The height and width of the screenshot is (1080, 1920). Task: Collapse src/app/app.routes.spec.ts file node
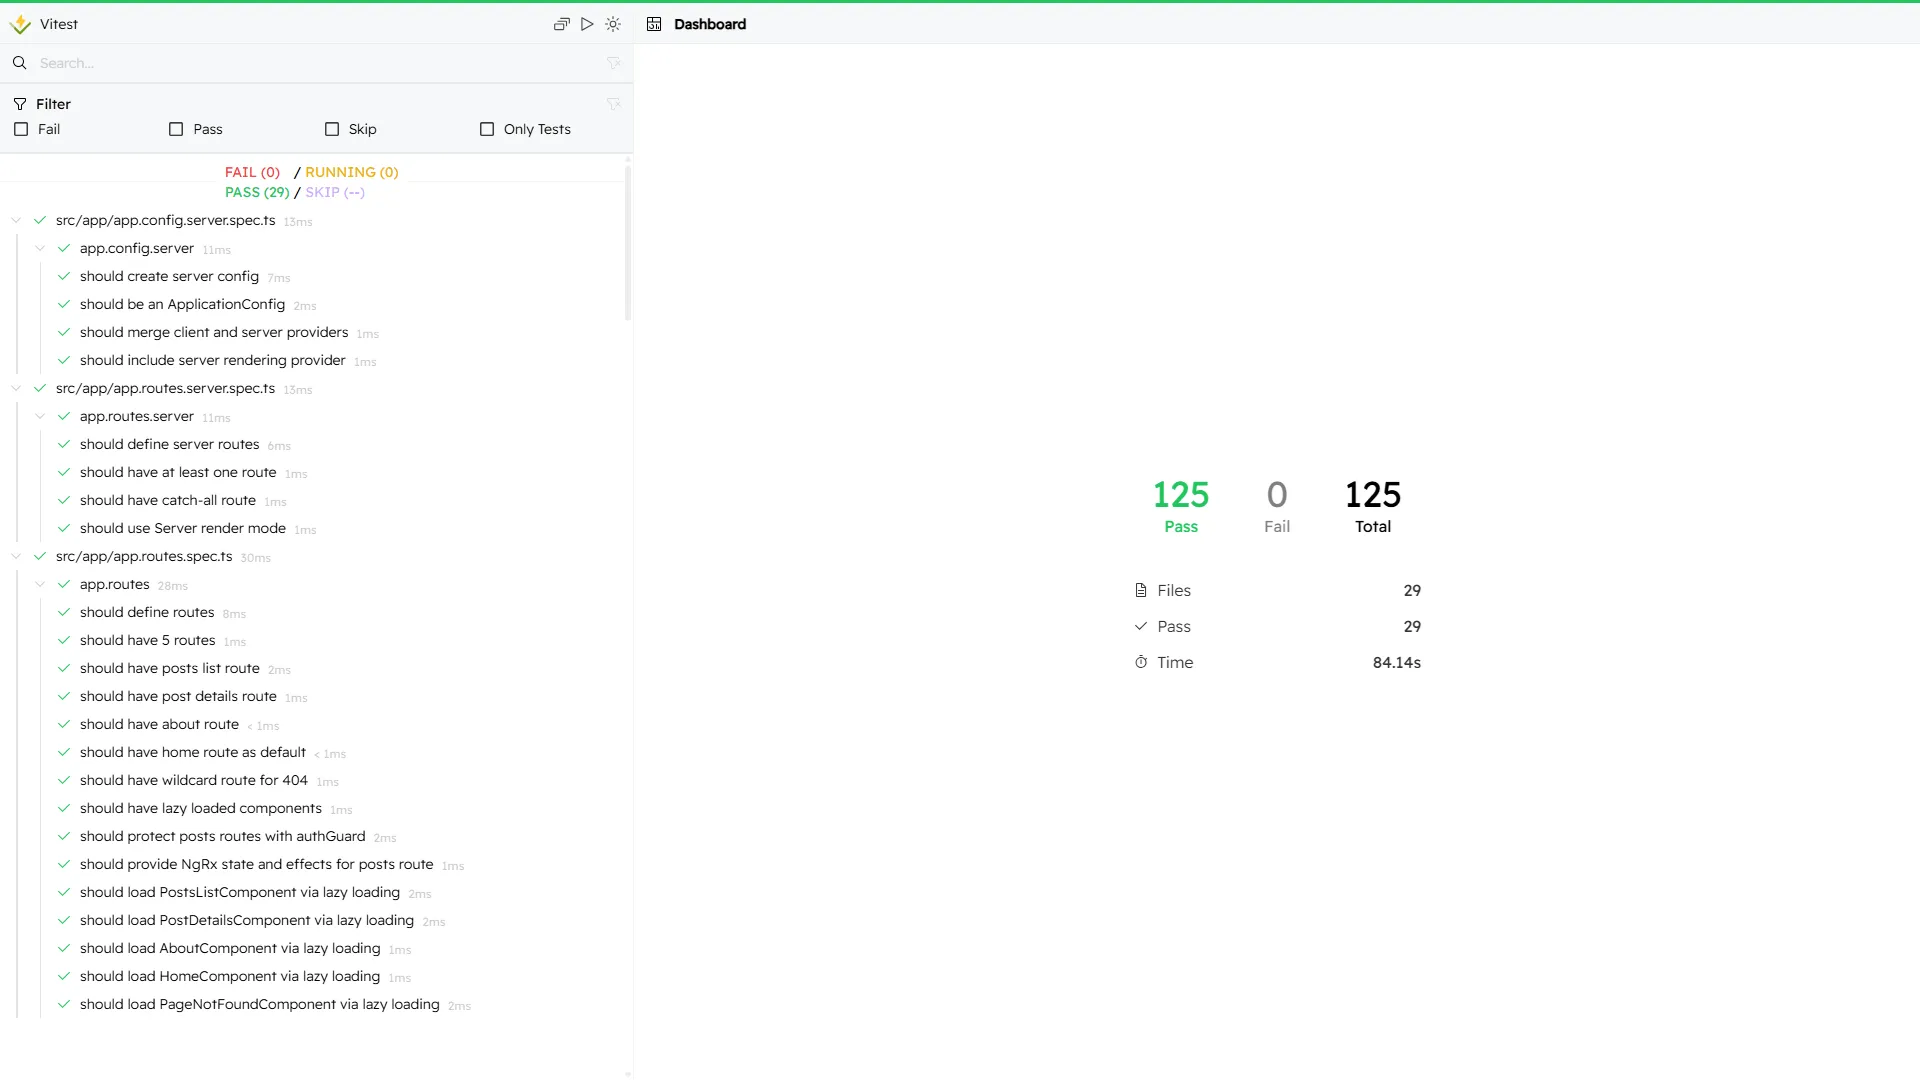pyautogui.click(x=16, y=556)
